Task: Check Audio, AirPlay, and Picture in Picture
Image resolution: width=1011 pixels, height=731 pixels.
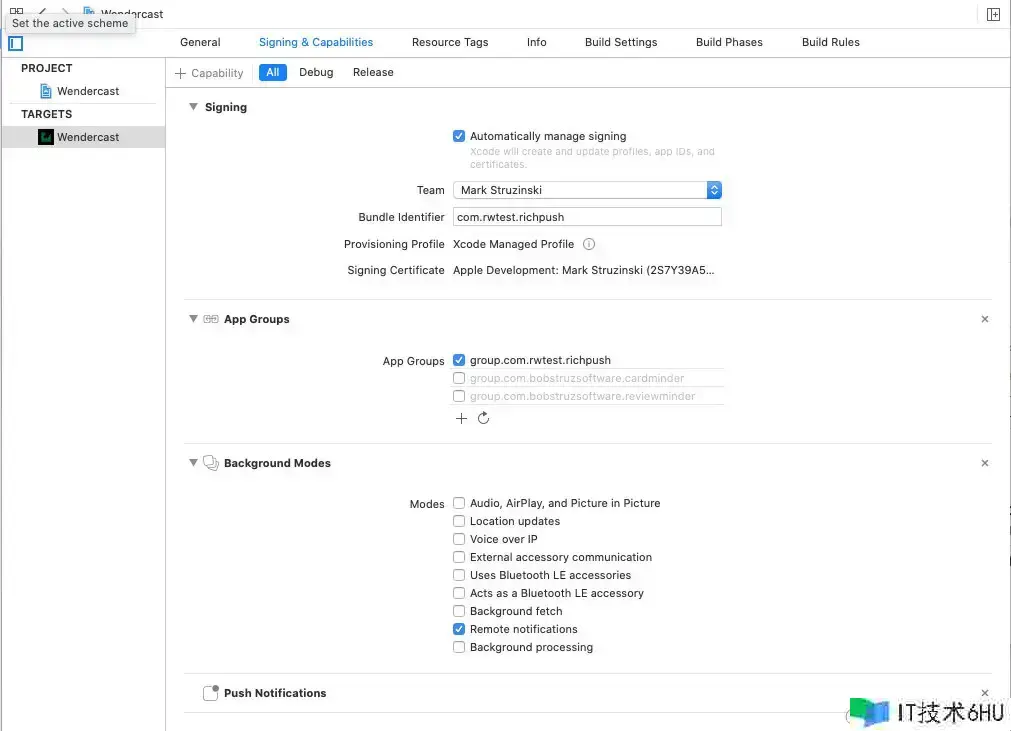Action: click(x=459, y=503)
